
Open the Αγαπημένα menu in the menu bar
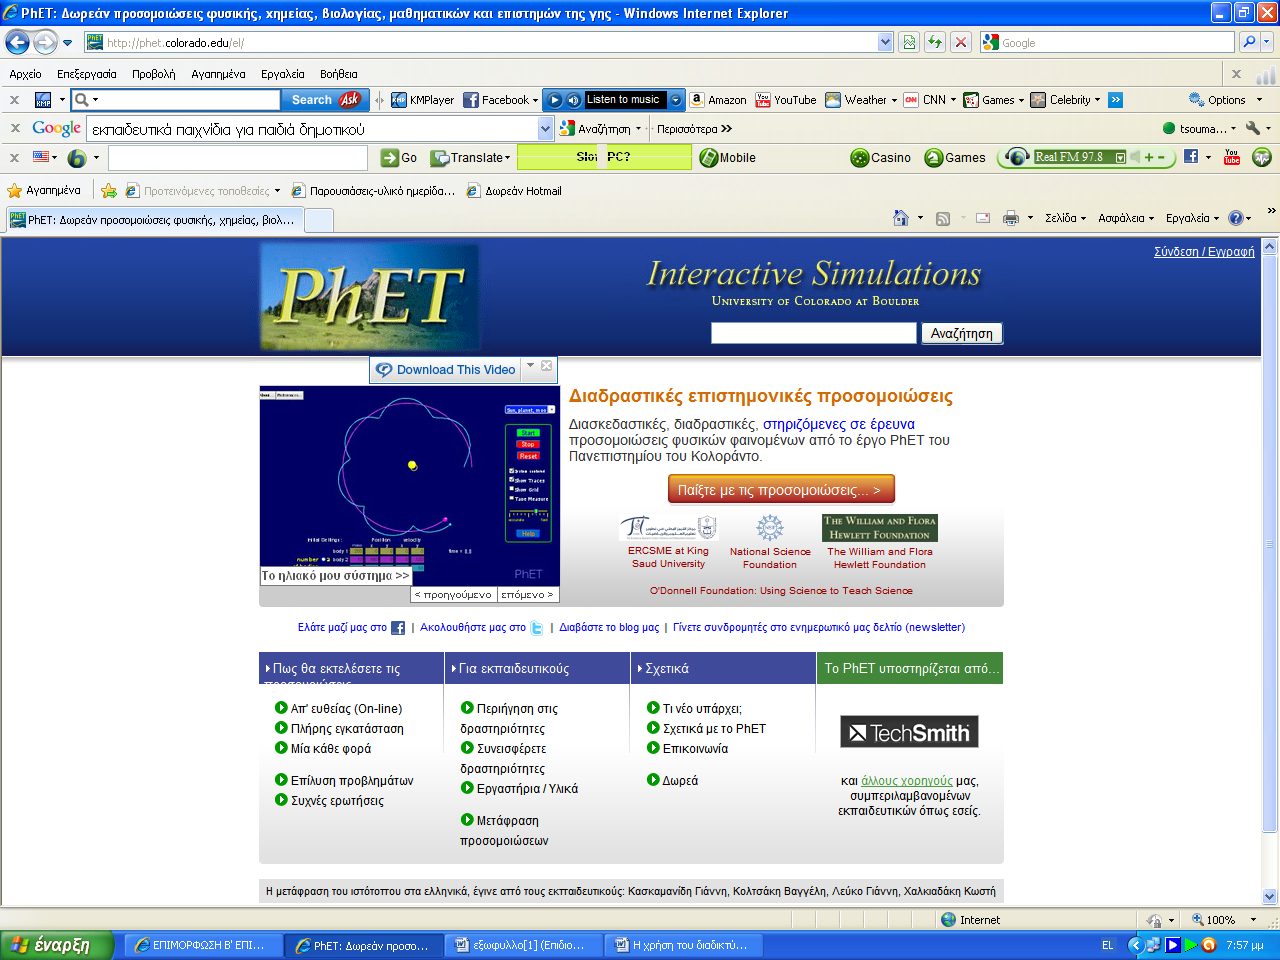(218, 74)
